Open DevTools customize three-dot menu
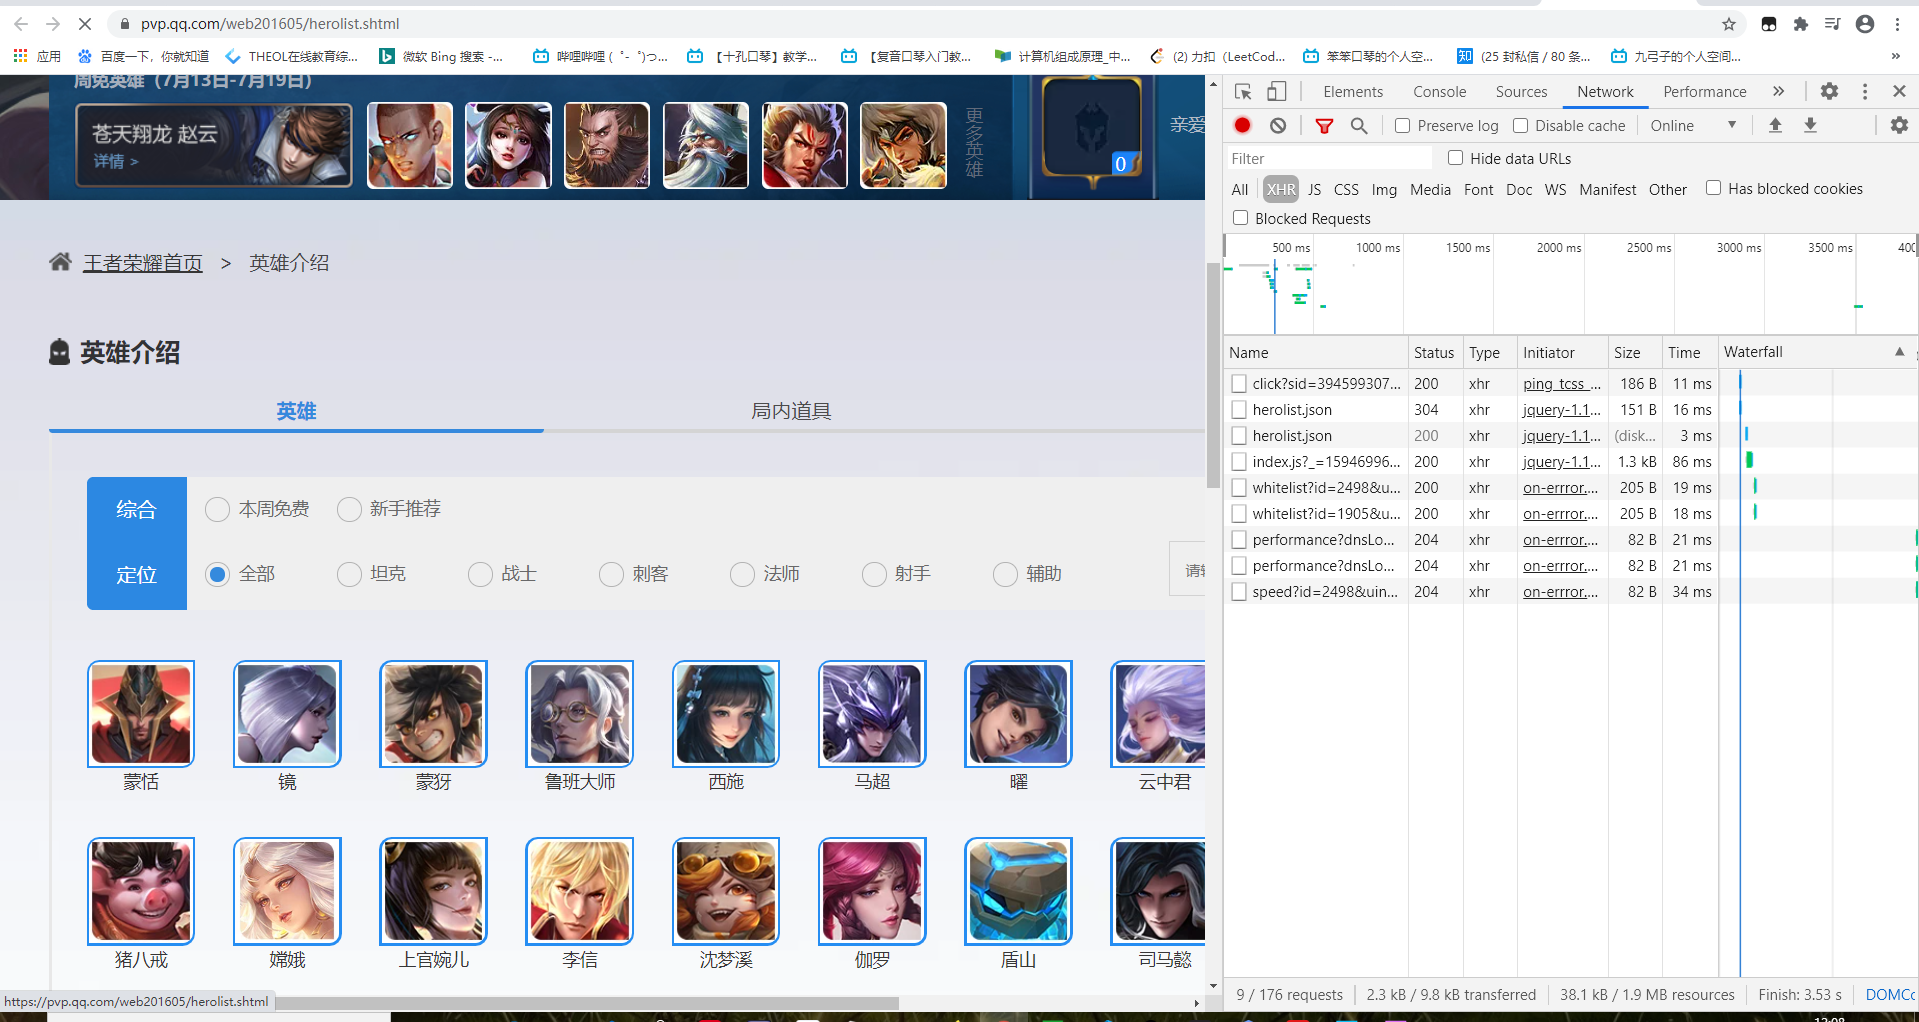 1865,91
